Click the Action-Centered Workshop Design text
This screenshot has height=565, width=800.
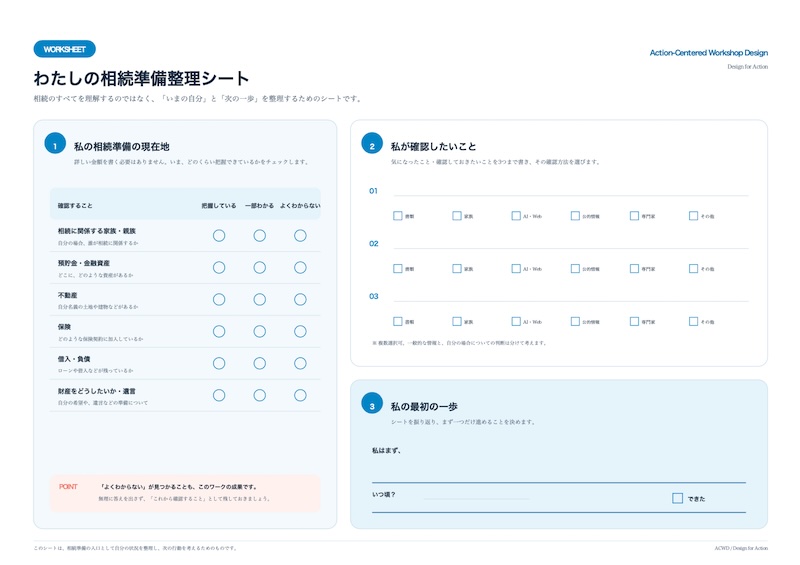[709, 53]
